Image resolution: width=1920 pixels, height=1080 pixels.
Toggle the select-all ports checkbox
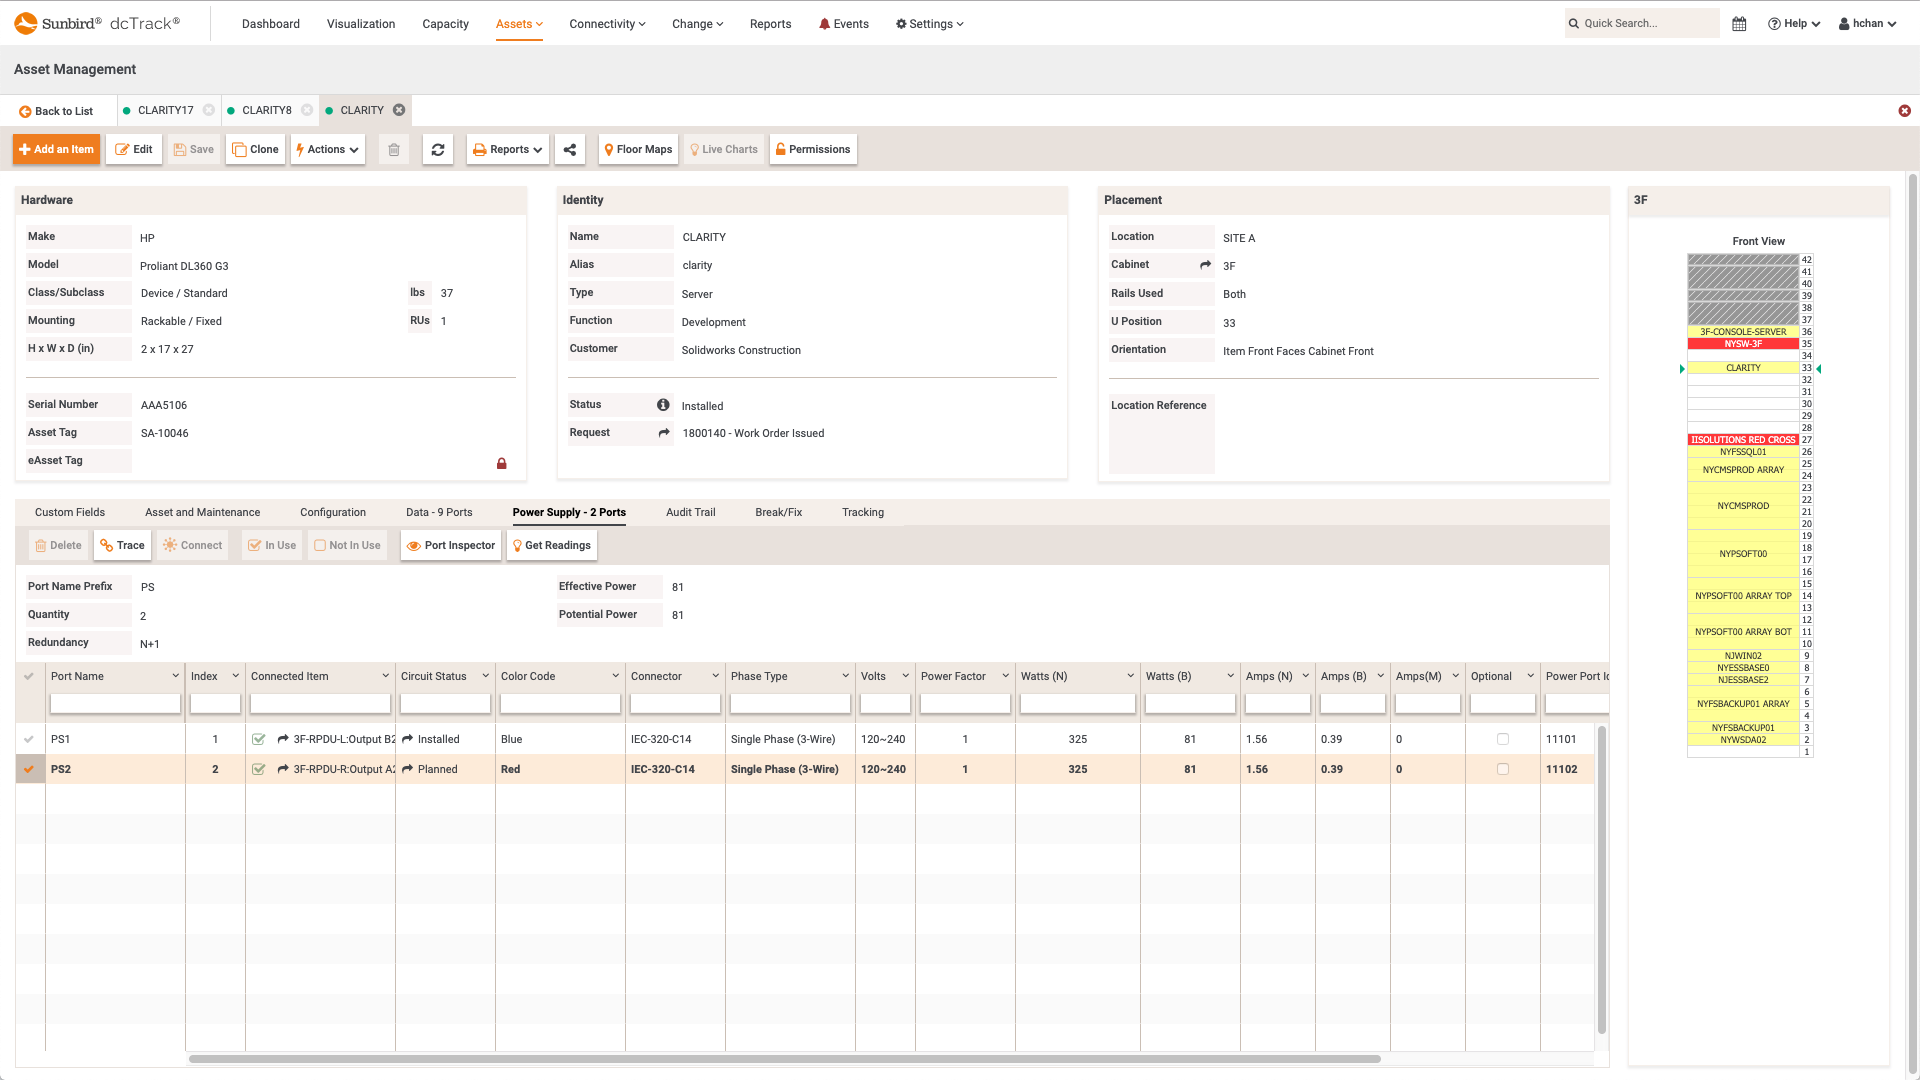[29, 675]
